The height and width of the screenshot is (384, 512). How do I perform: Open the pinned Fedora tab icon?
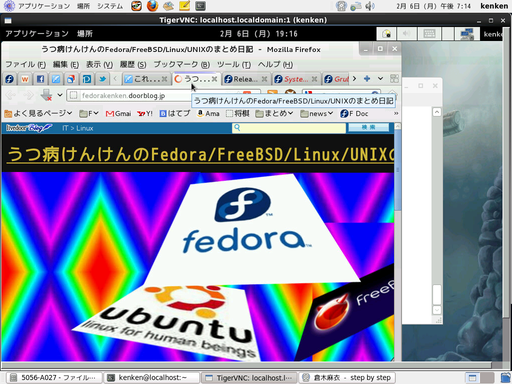[9, 79]
